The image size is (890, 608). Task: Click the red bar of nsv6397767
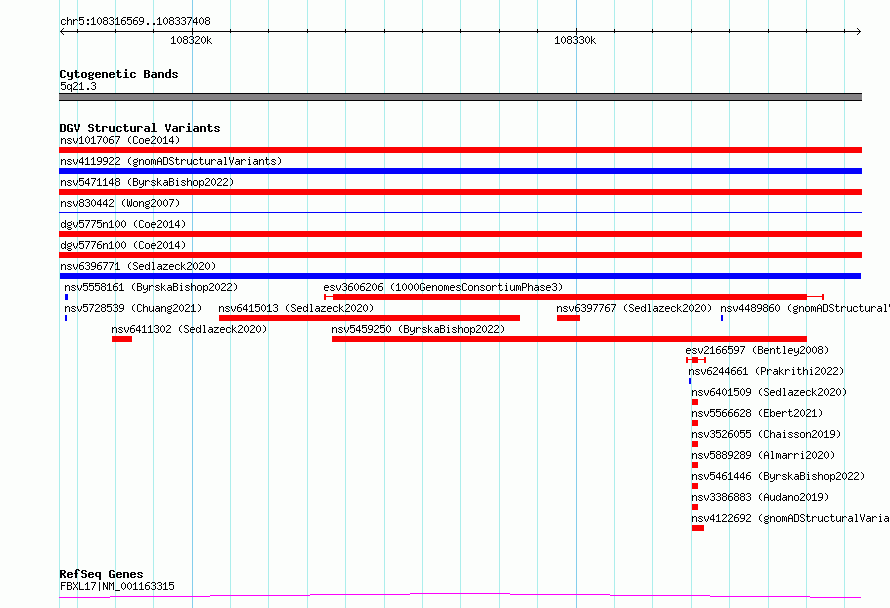(568, 318)
